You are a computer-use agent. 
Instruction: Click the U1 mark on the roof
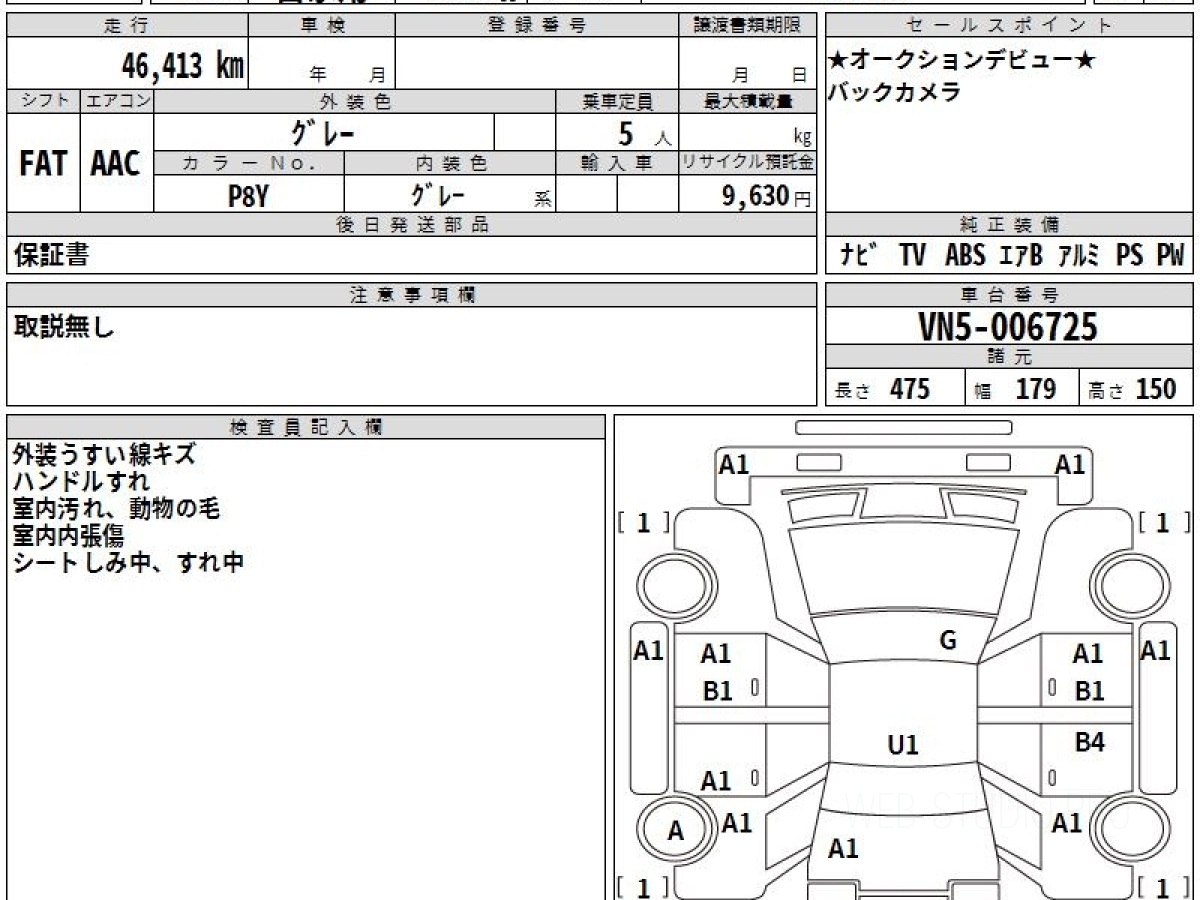(903, 745)
